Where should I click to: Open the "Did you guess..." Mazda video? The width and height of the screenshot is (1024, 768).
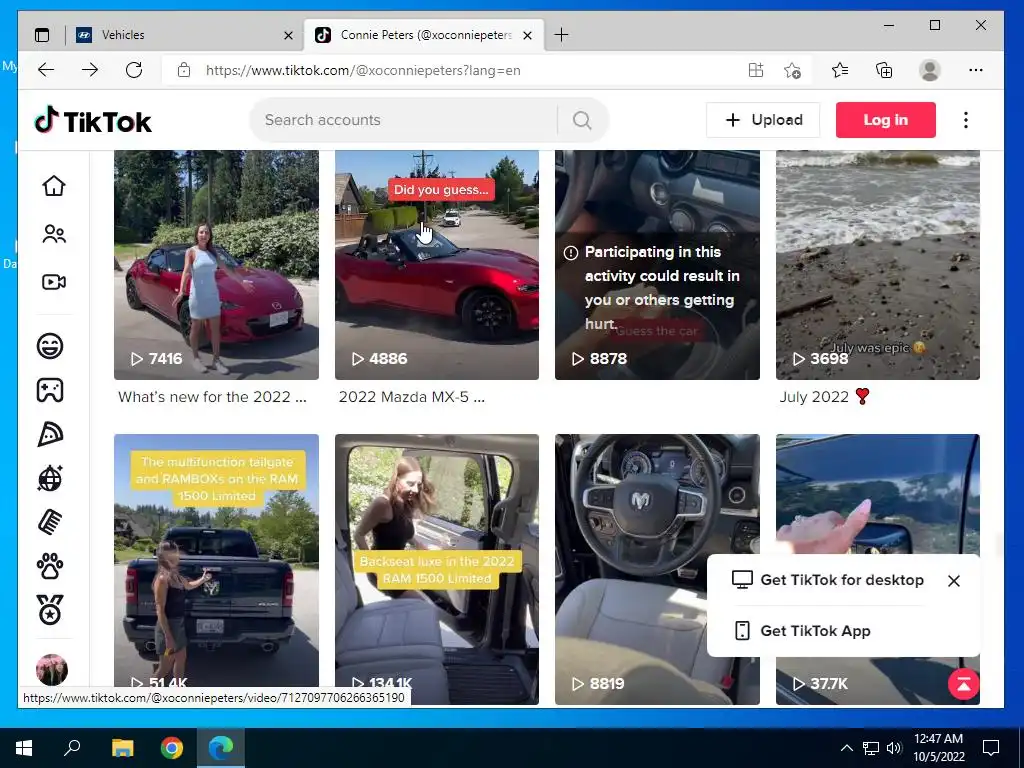437,265
